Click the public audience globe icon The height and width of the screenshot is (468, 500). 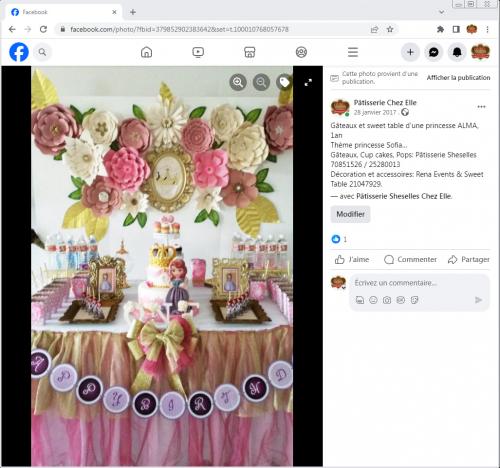pos(405,112)
